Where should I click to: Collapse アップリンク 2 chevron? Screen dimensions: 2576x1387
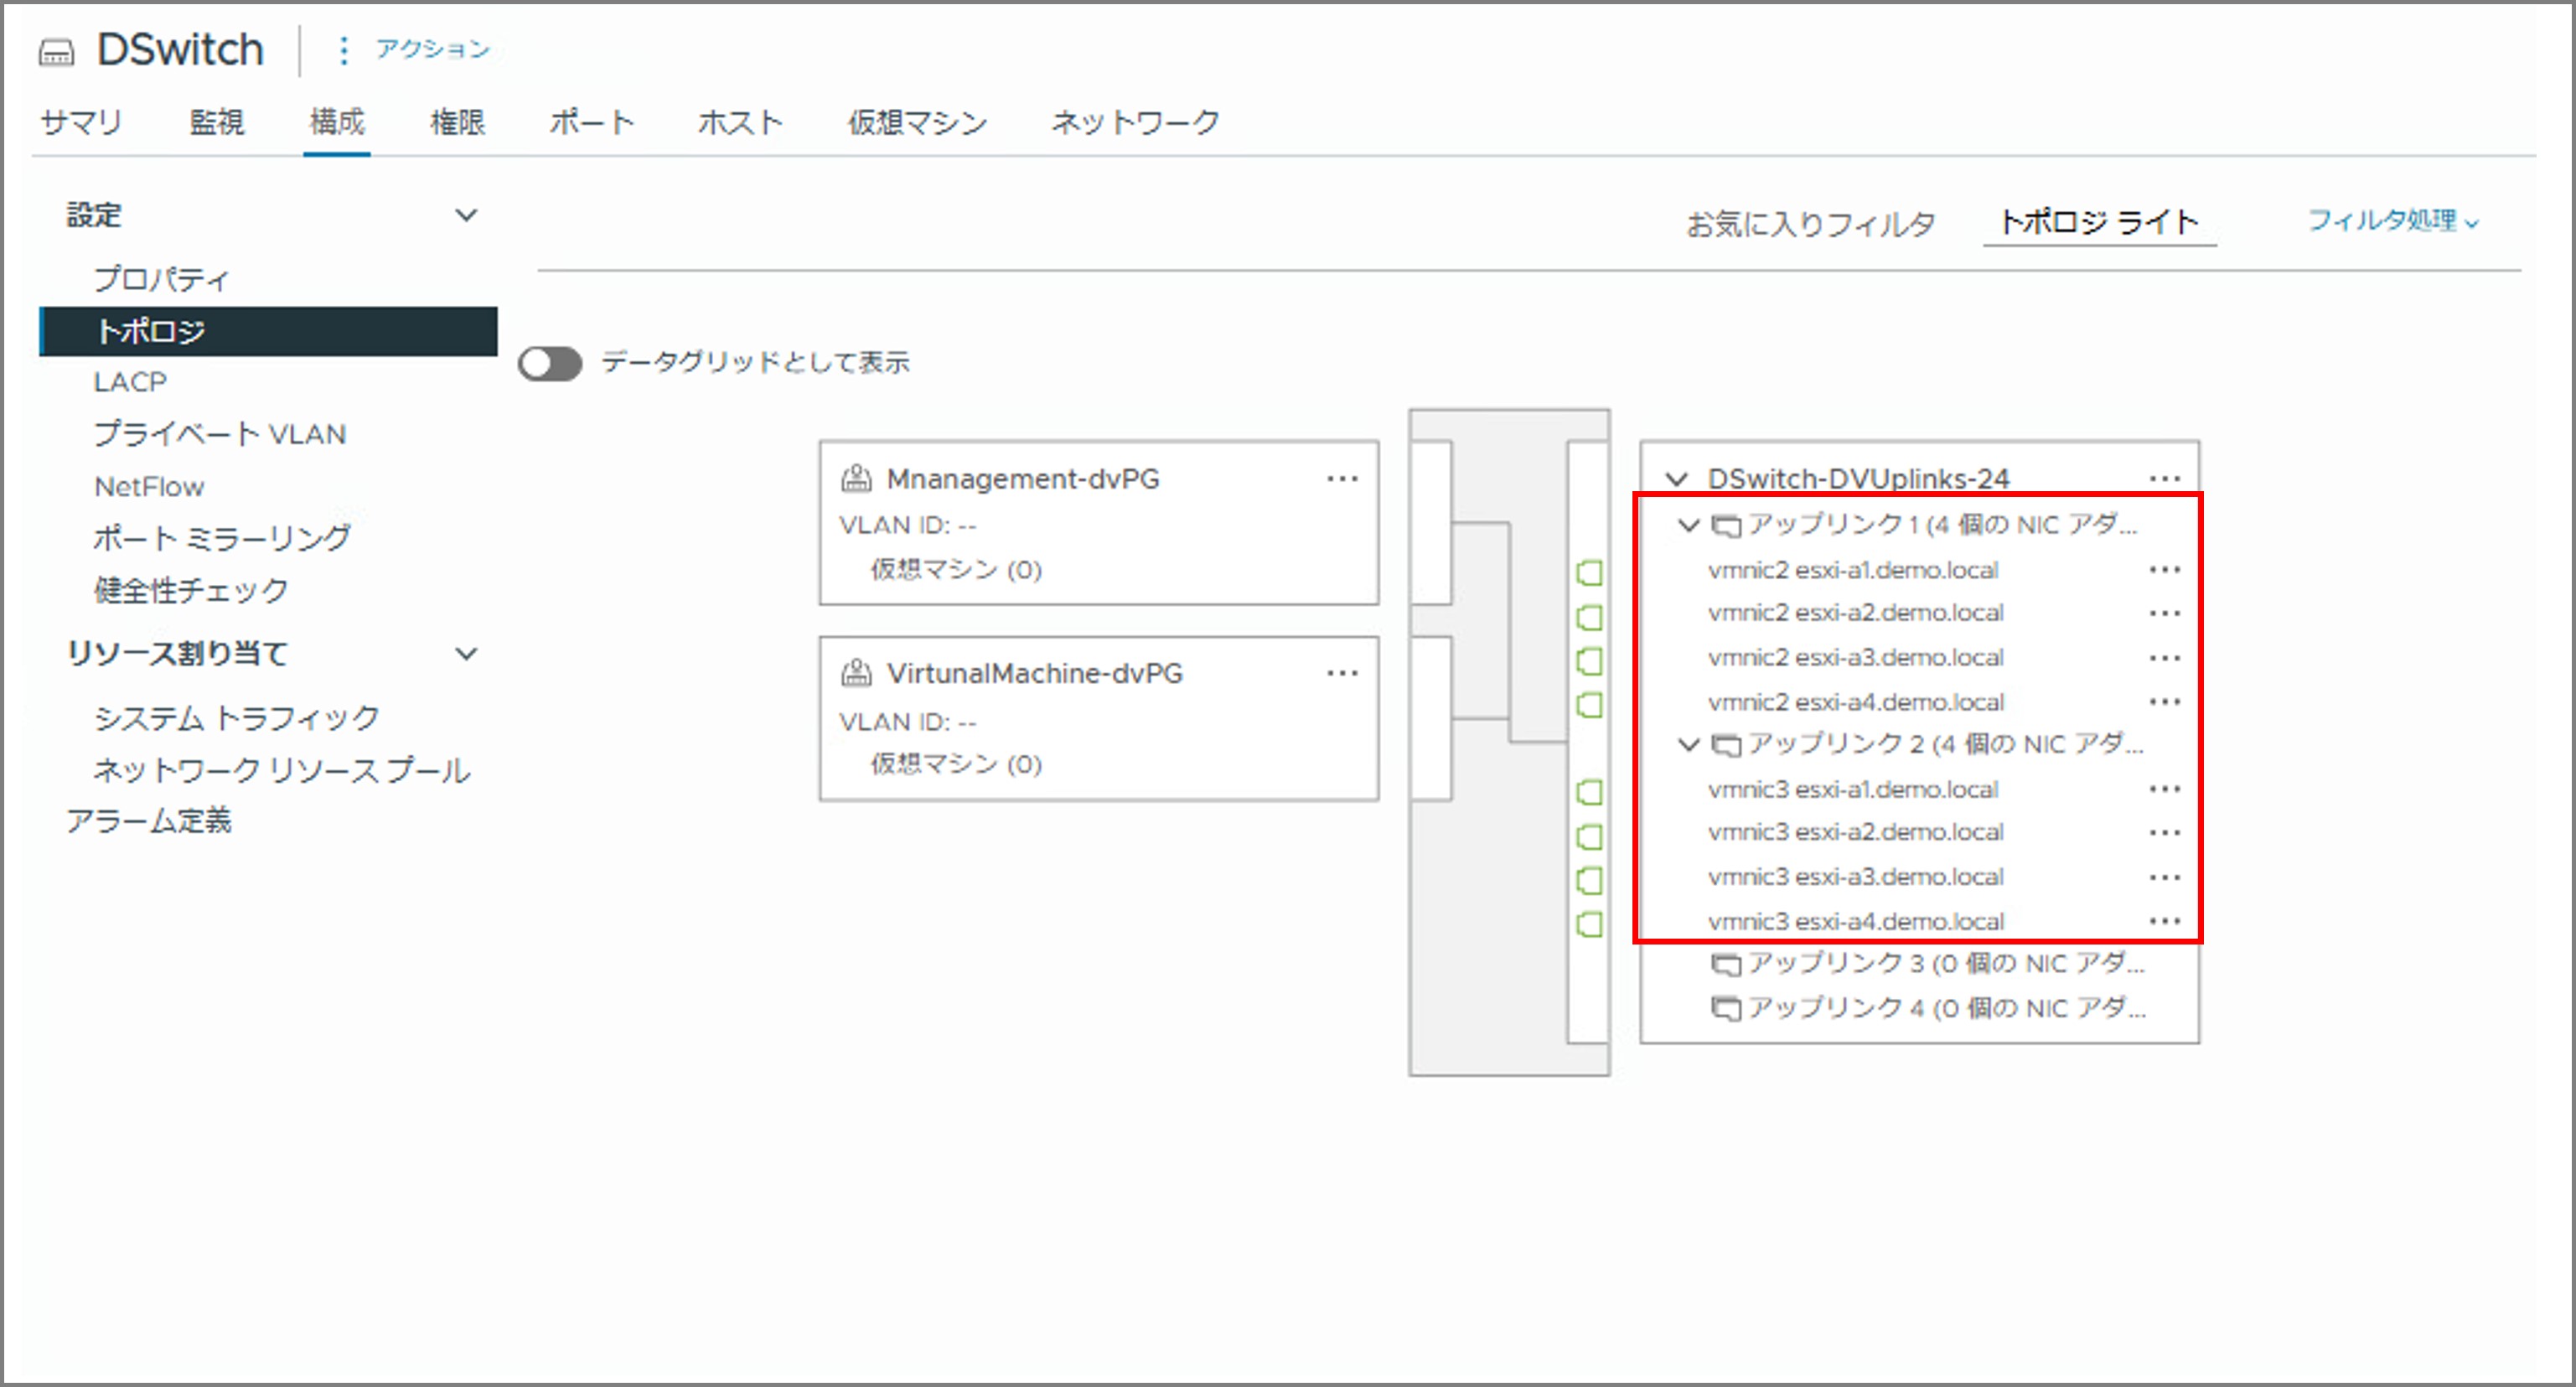click(x=1689, y=744)
